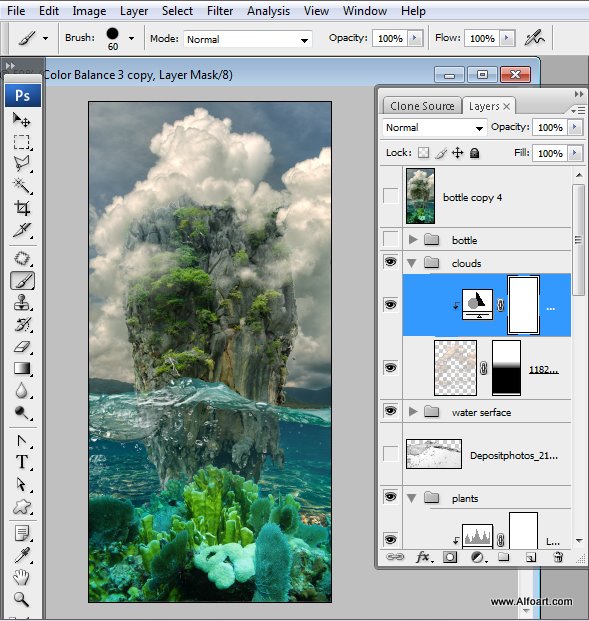Open the Filter menu
This screenshot has height=621, width=589.
[220, 11]
